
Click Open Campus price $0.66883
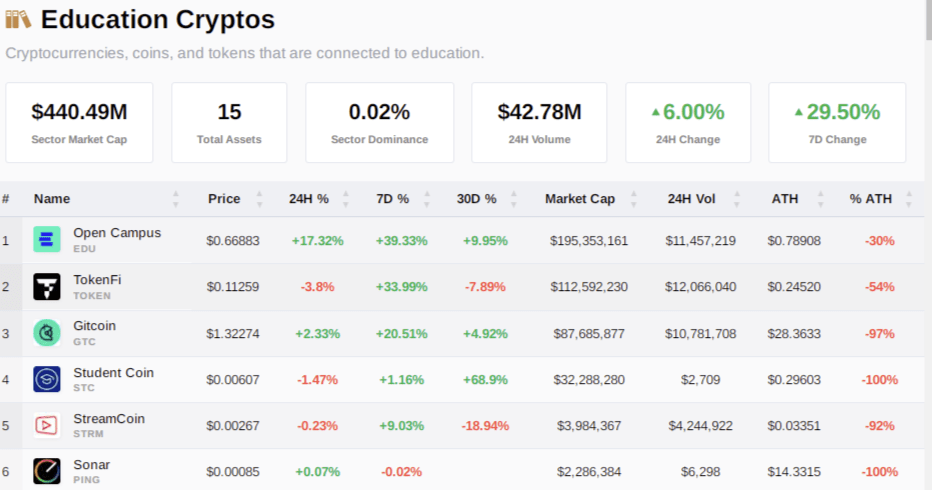tap(233, 241)
